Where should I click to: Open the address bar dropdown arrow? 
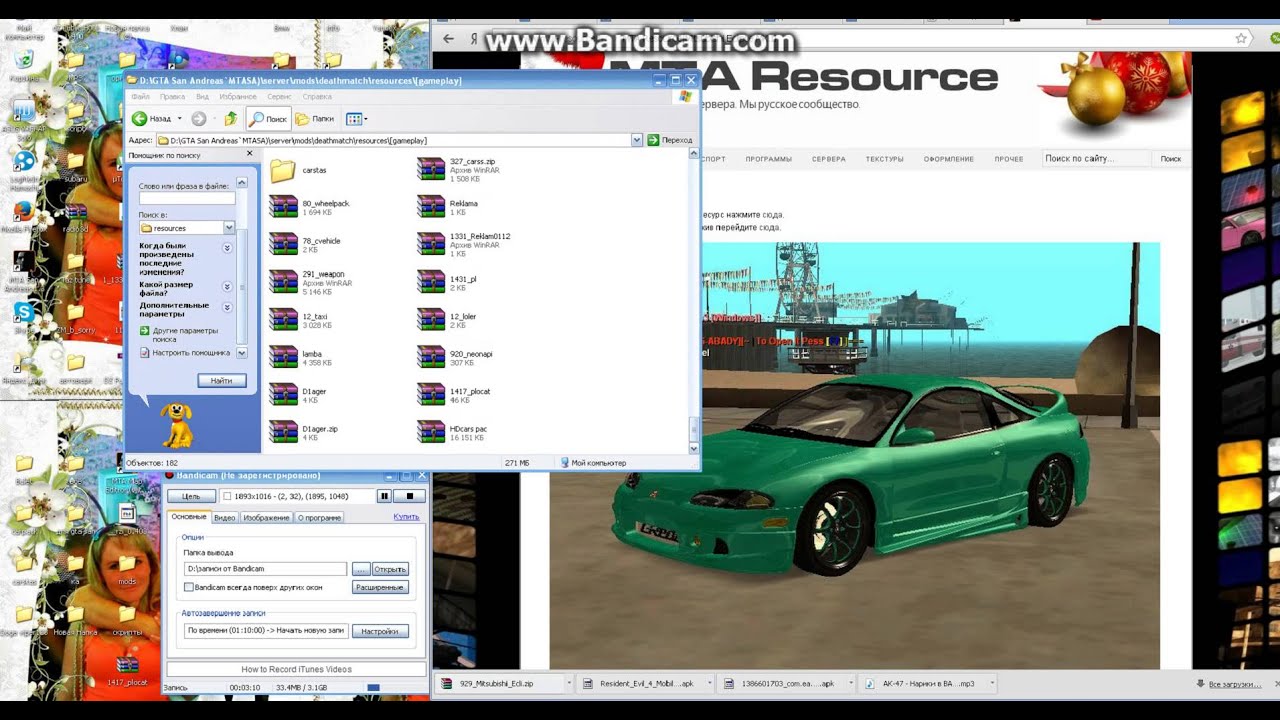click(636, 140)
